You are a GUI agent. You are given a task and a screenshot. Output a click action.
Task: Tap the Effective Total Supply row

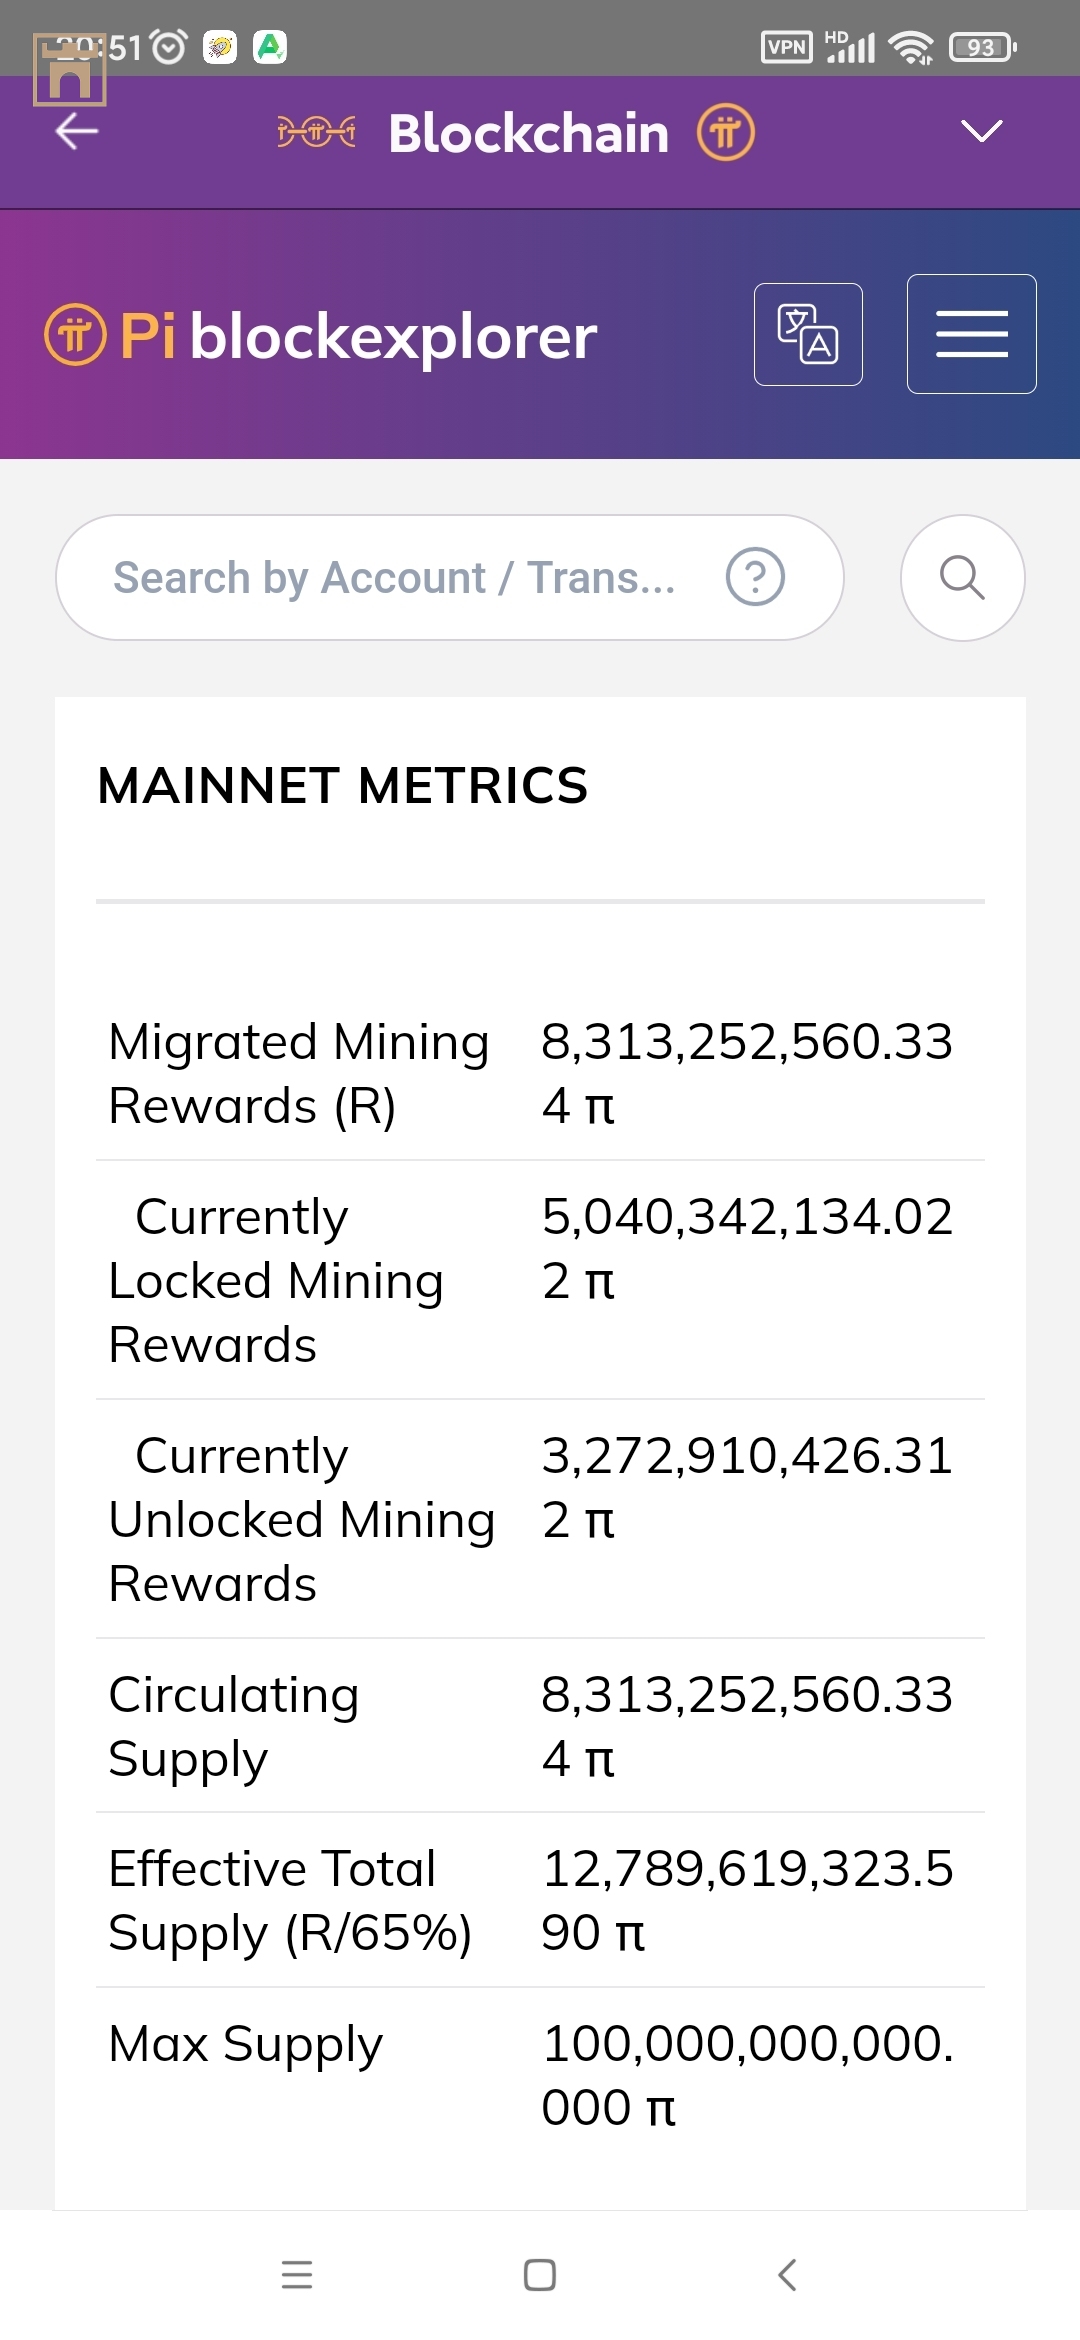click(540, 1900)
